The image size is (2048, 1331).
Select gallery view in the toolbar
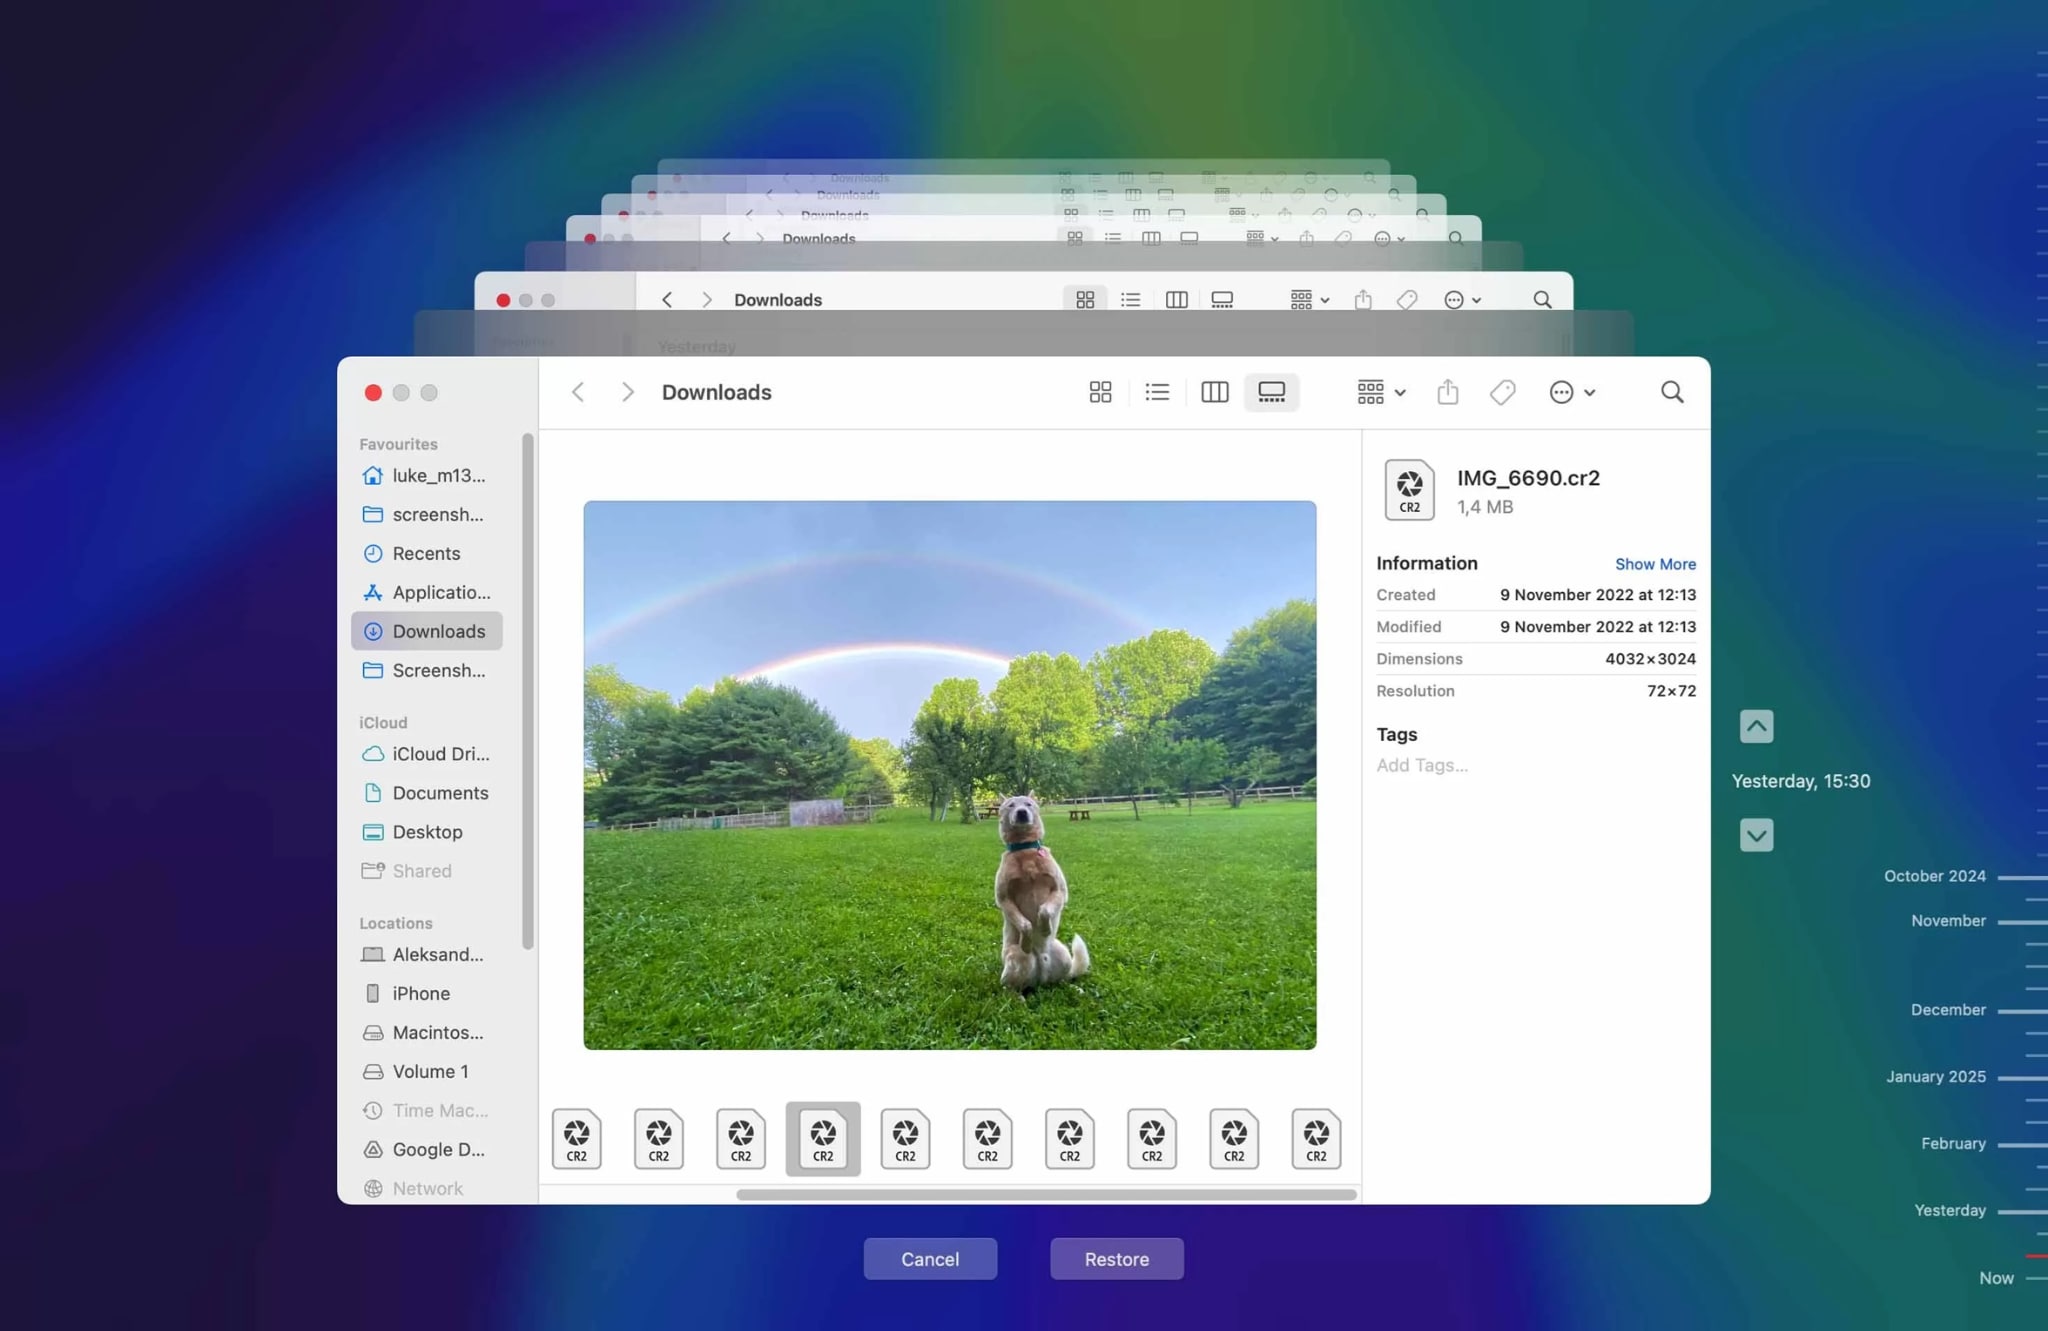click(1271, 392)
